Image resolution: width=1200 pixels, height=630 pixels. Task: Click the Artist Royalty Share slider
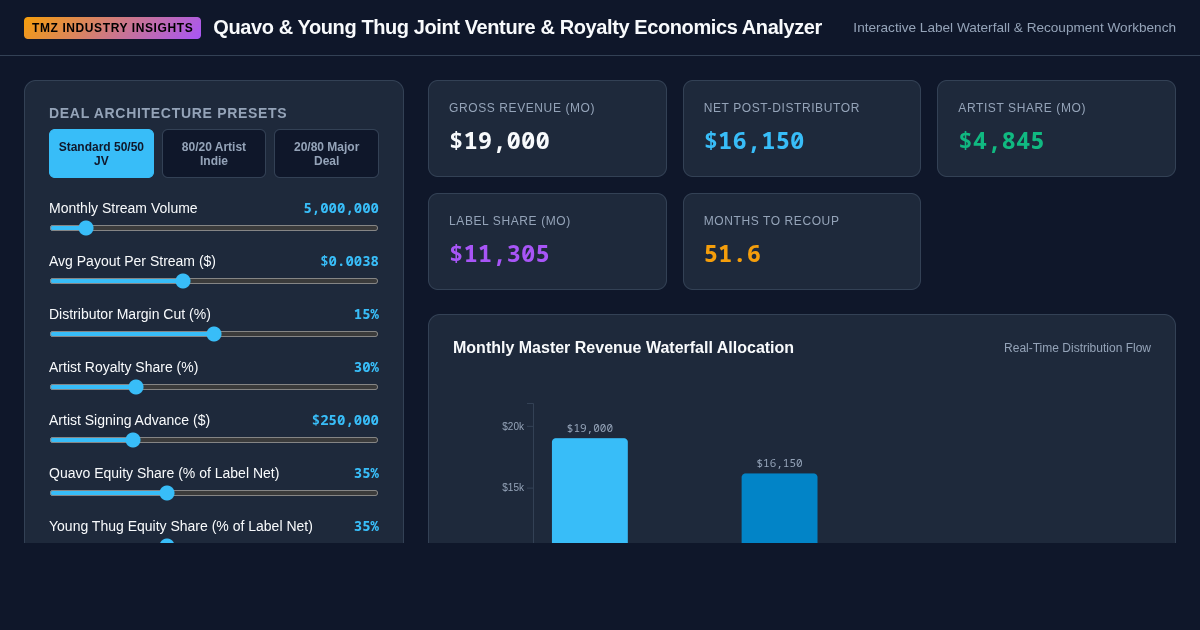(x=214, y=387)
